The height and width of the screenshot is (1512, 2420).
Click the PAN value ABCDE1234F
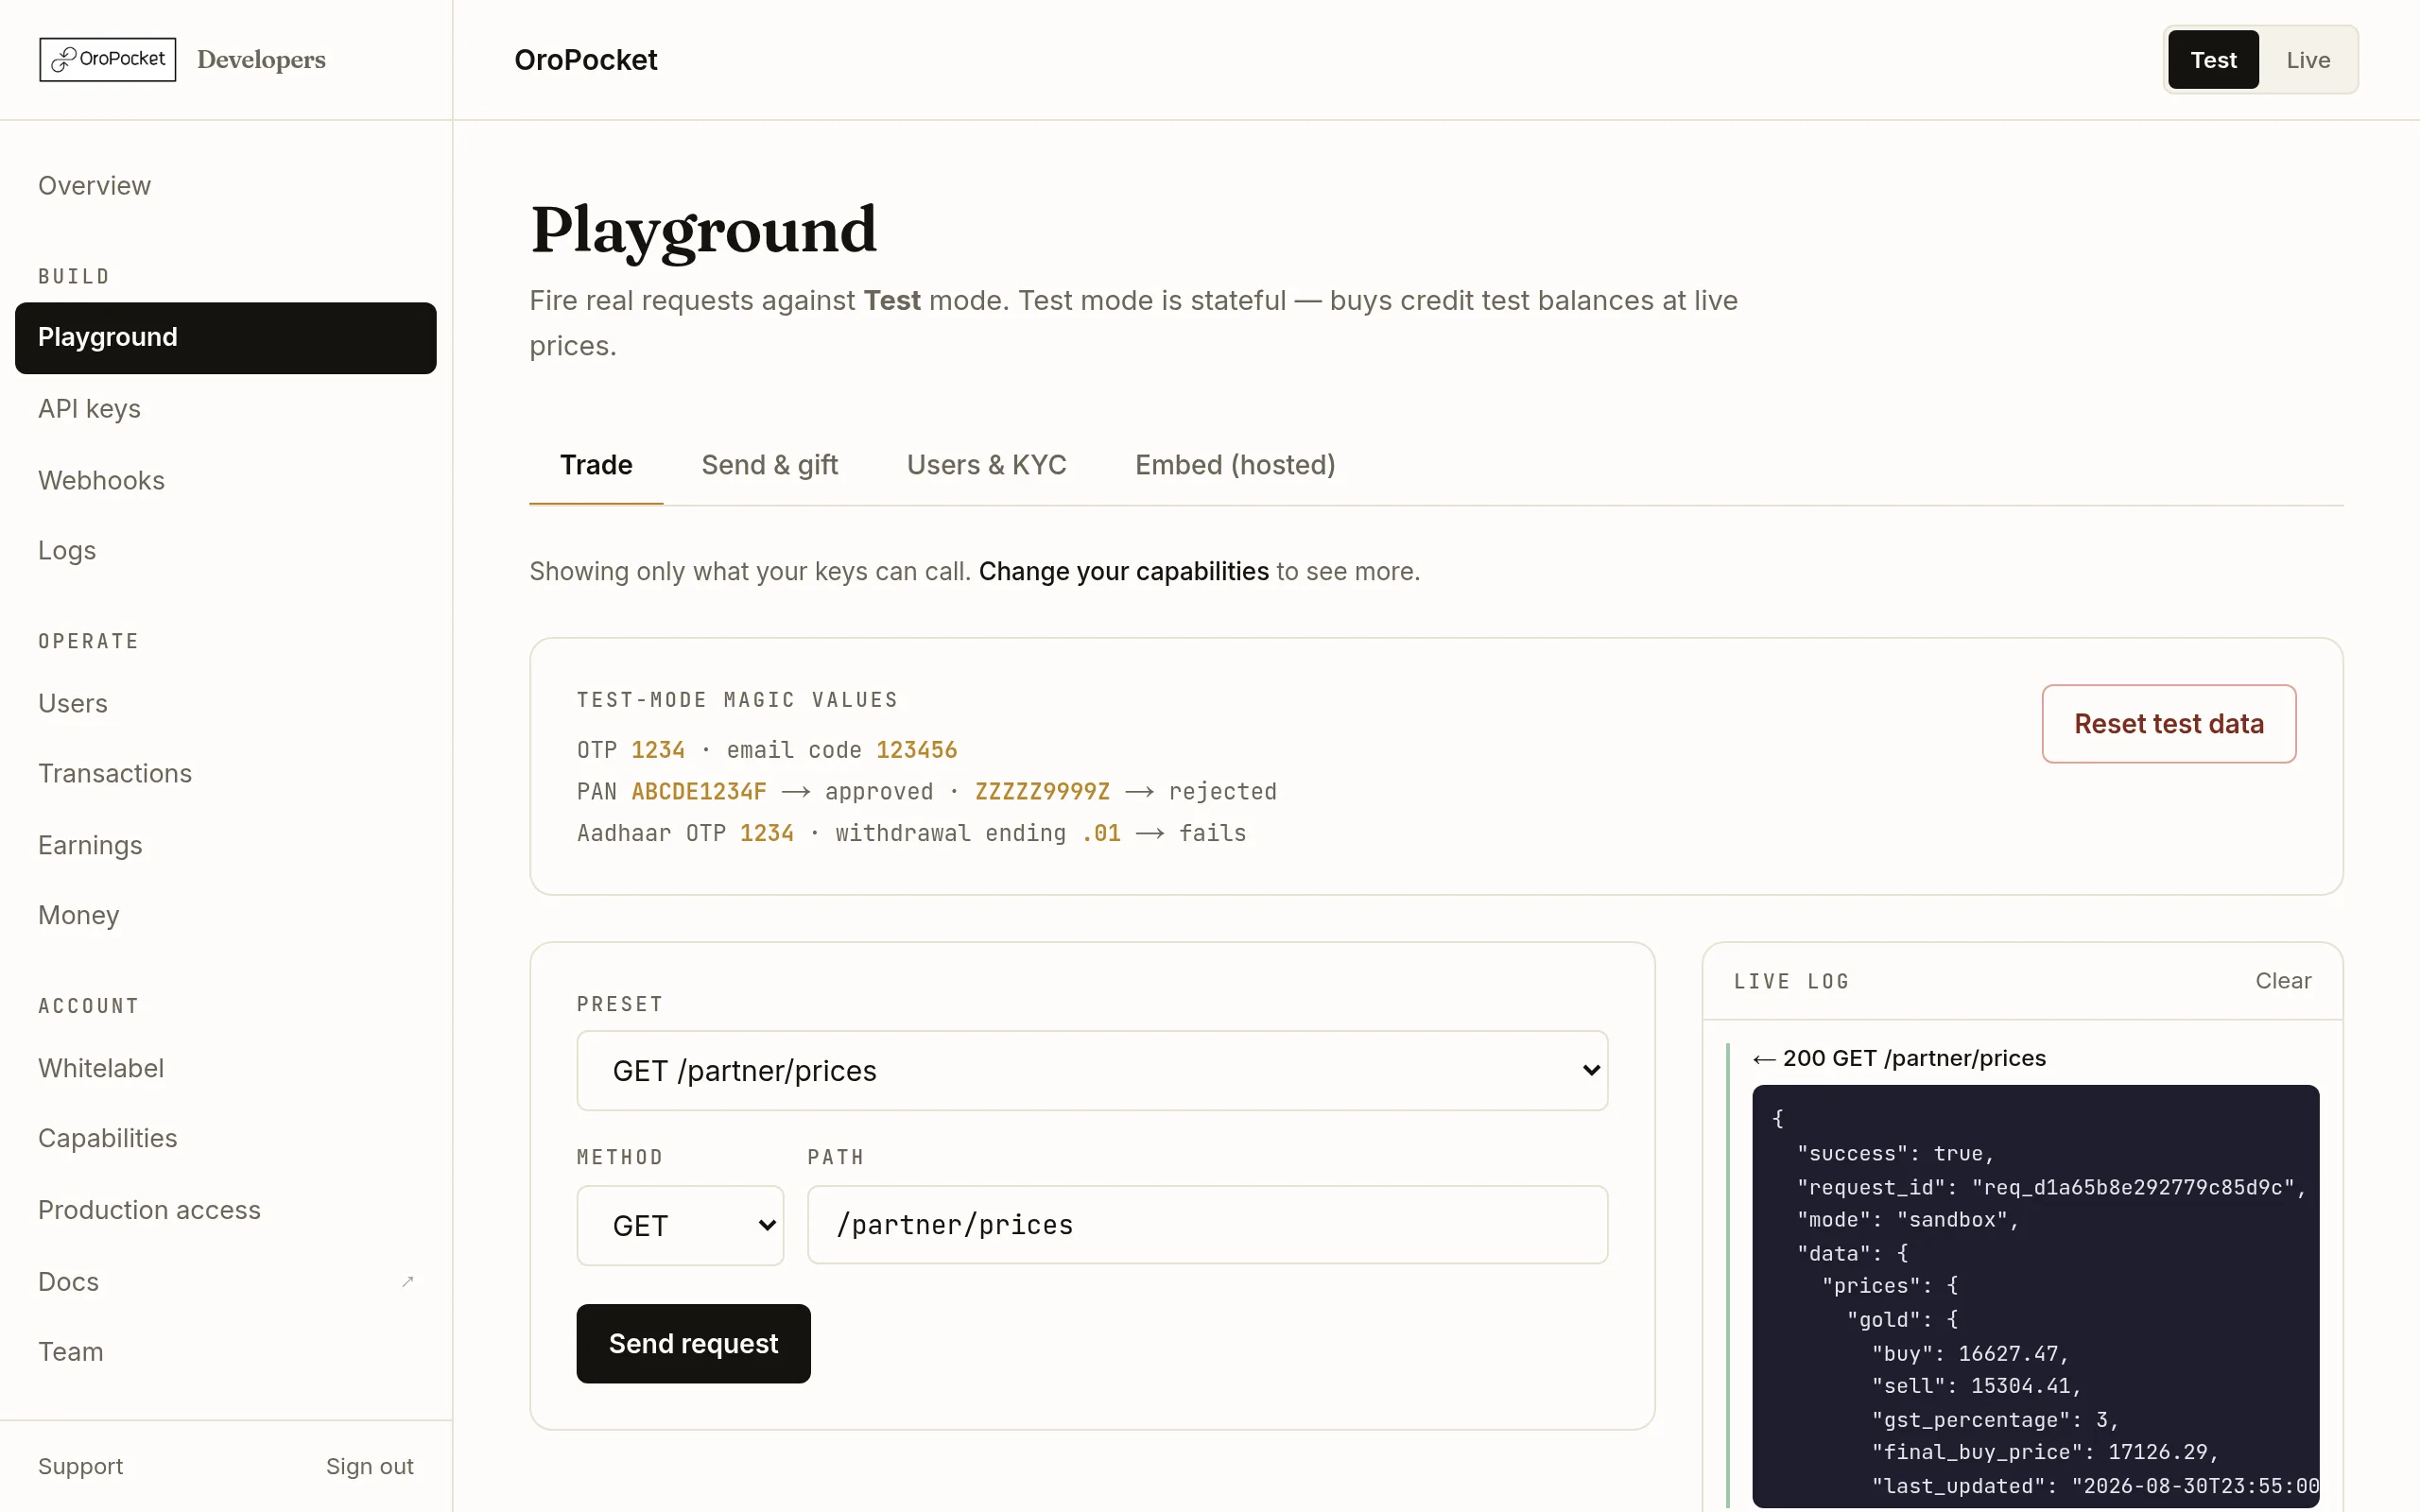coord(699,792)
